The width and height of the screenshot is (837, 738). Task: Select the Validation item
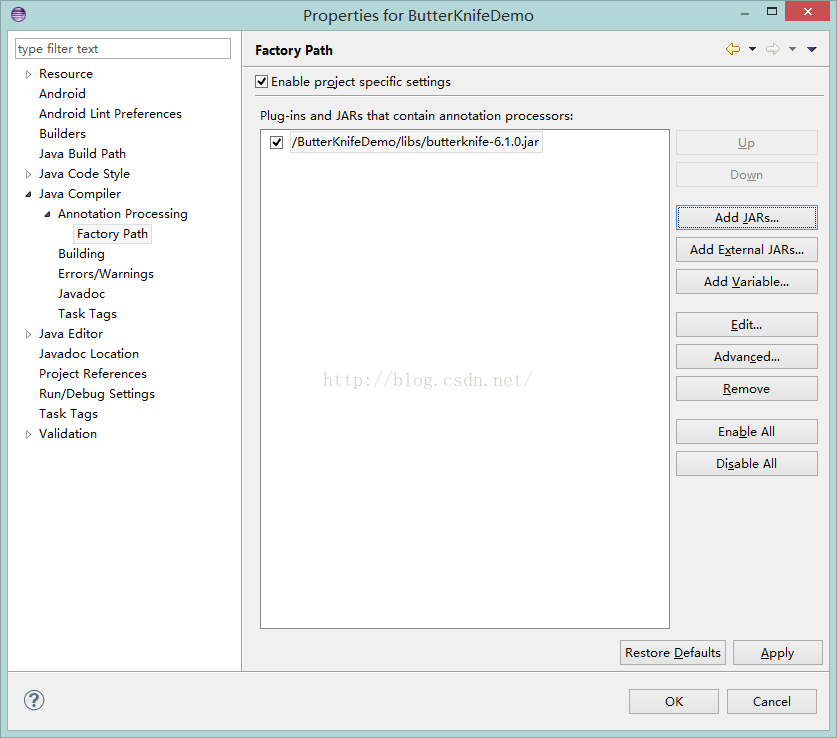click(68, 434)
